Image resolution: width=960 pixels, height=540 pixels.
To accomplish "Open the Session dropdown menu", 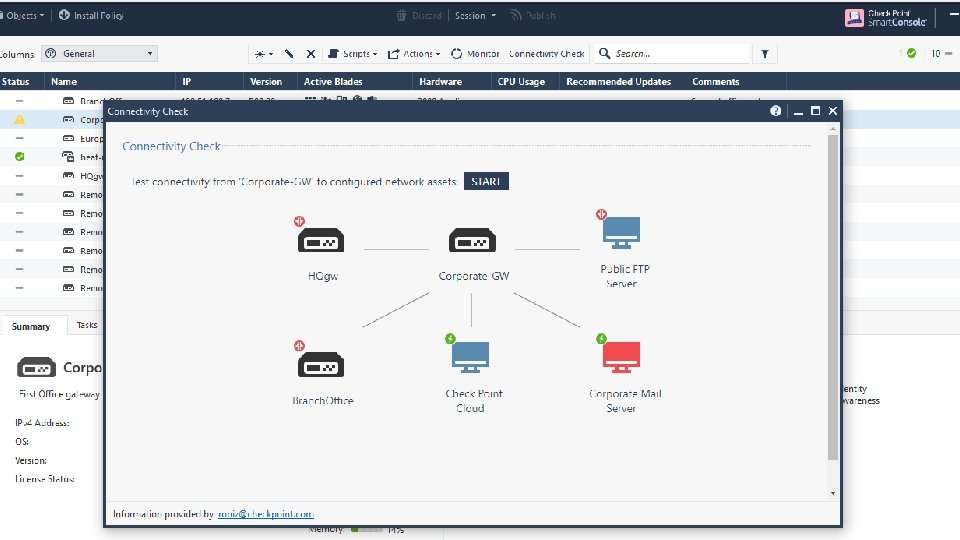I will [475, 15].
